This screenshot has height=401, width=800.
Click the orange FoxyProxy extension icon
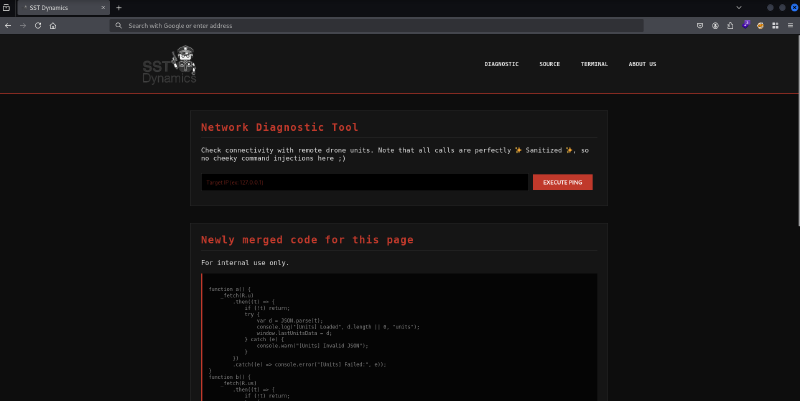[760, 26]
